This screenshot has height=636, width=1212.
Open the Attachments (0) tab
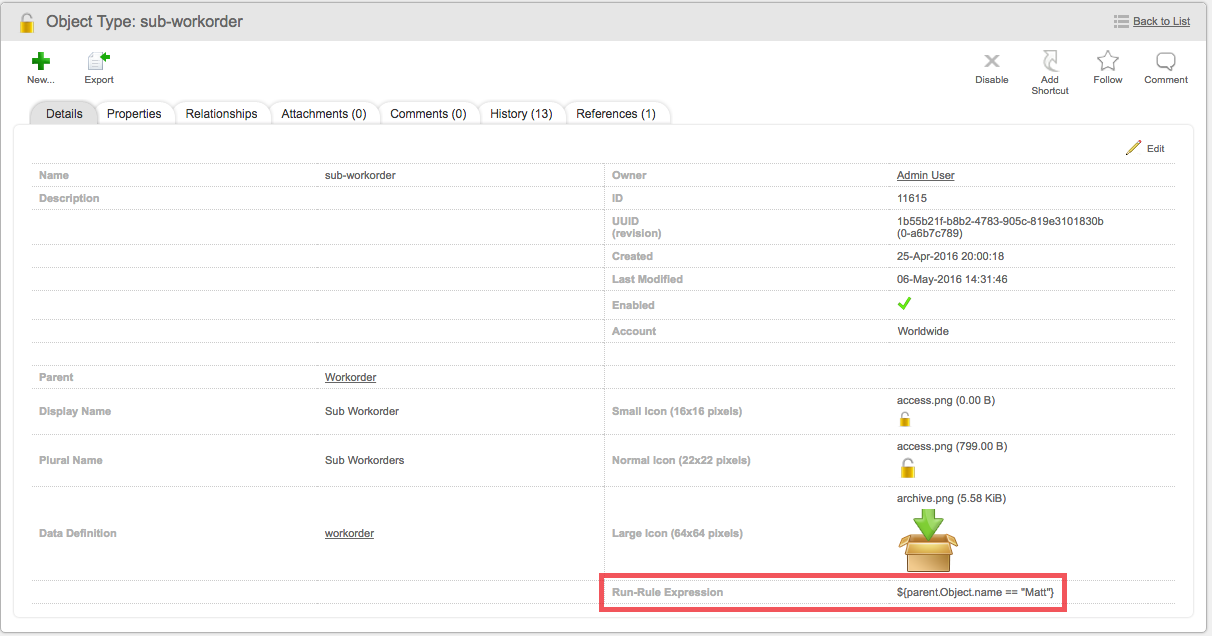pos(323,113)
